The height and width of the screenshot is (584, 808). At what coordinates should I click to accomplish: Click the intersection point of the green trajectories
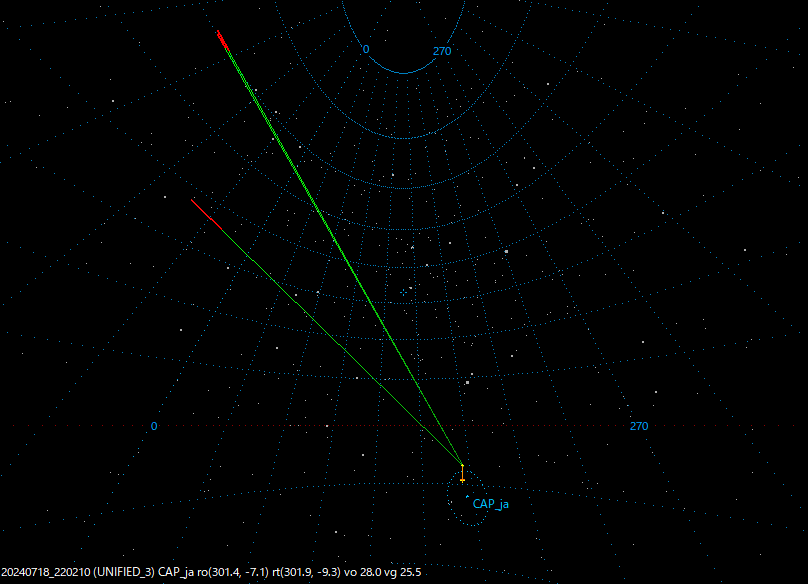pos(460,462)
